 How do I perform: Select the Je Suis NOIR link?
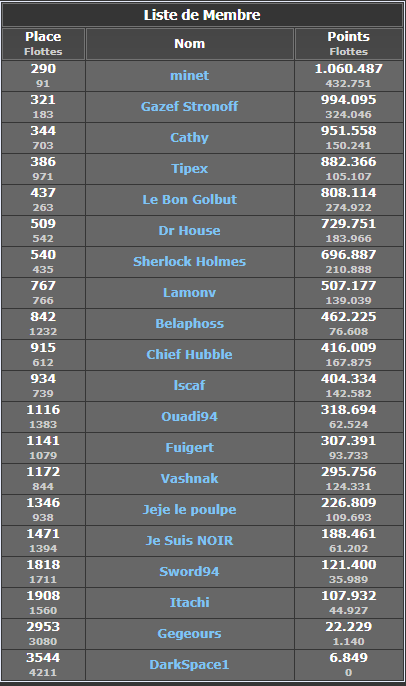coord(189,541)
